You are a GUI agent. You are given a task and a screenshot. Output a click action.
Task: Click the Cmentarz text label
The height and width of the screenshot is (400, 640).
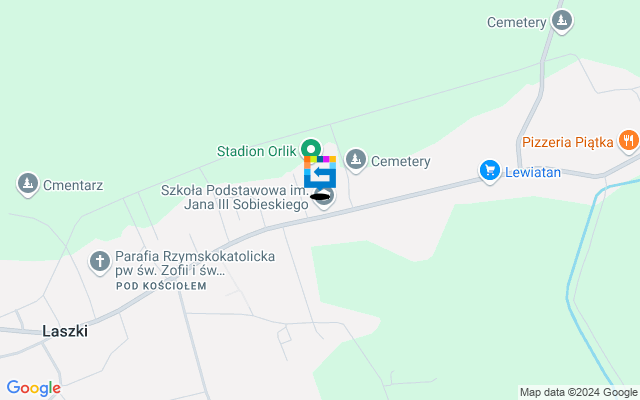(x=73, y=185)
